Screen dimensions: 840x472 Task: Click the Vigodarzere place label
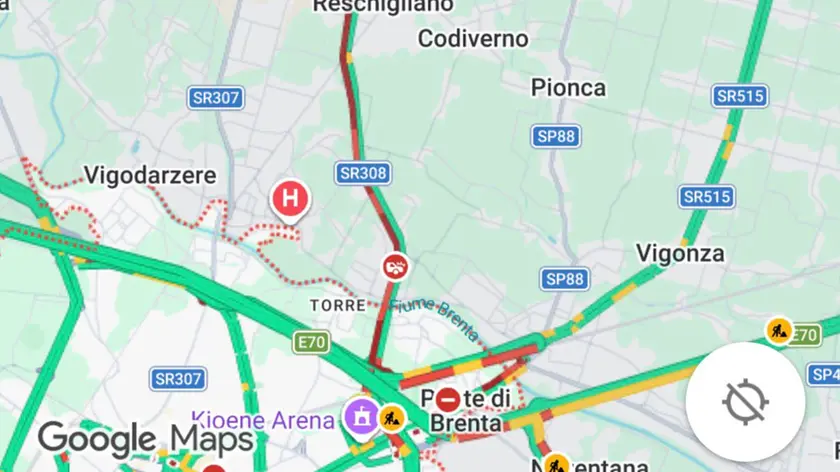pyautogui.click(x=150, y=175)
